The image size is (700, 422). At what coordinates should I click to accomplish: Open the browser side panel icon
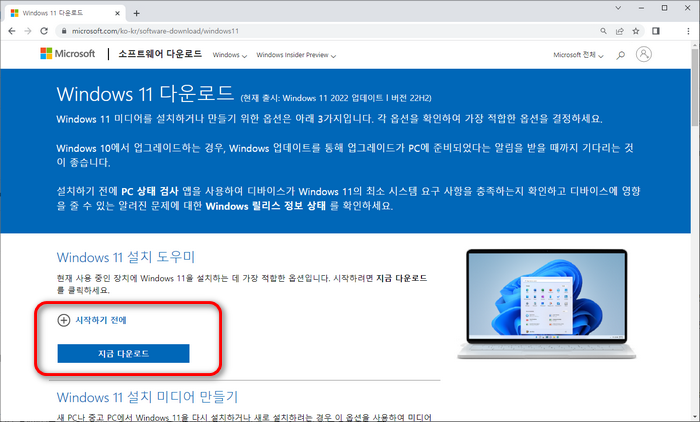(x=656, y=31)
